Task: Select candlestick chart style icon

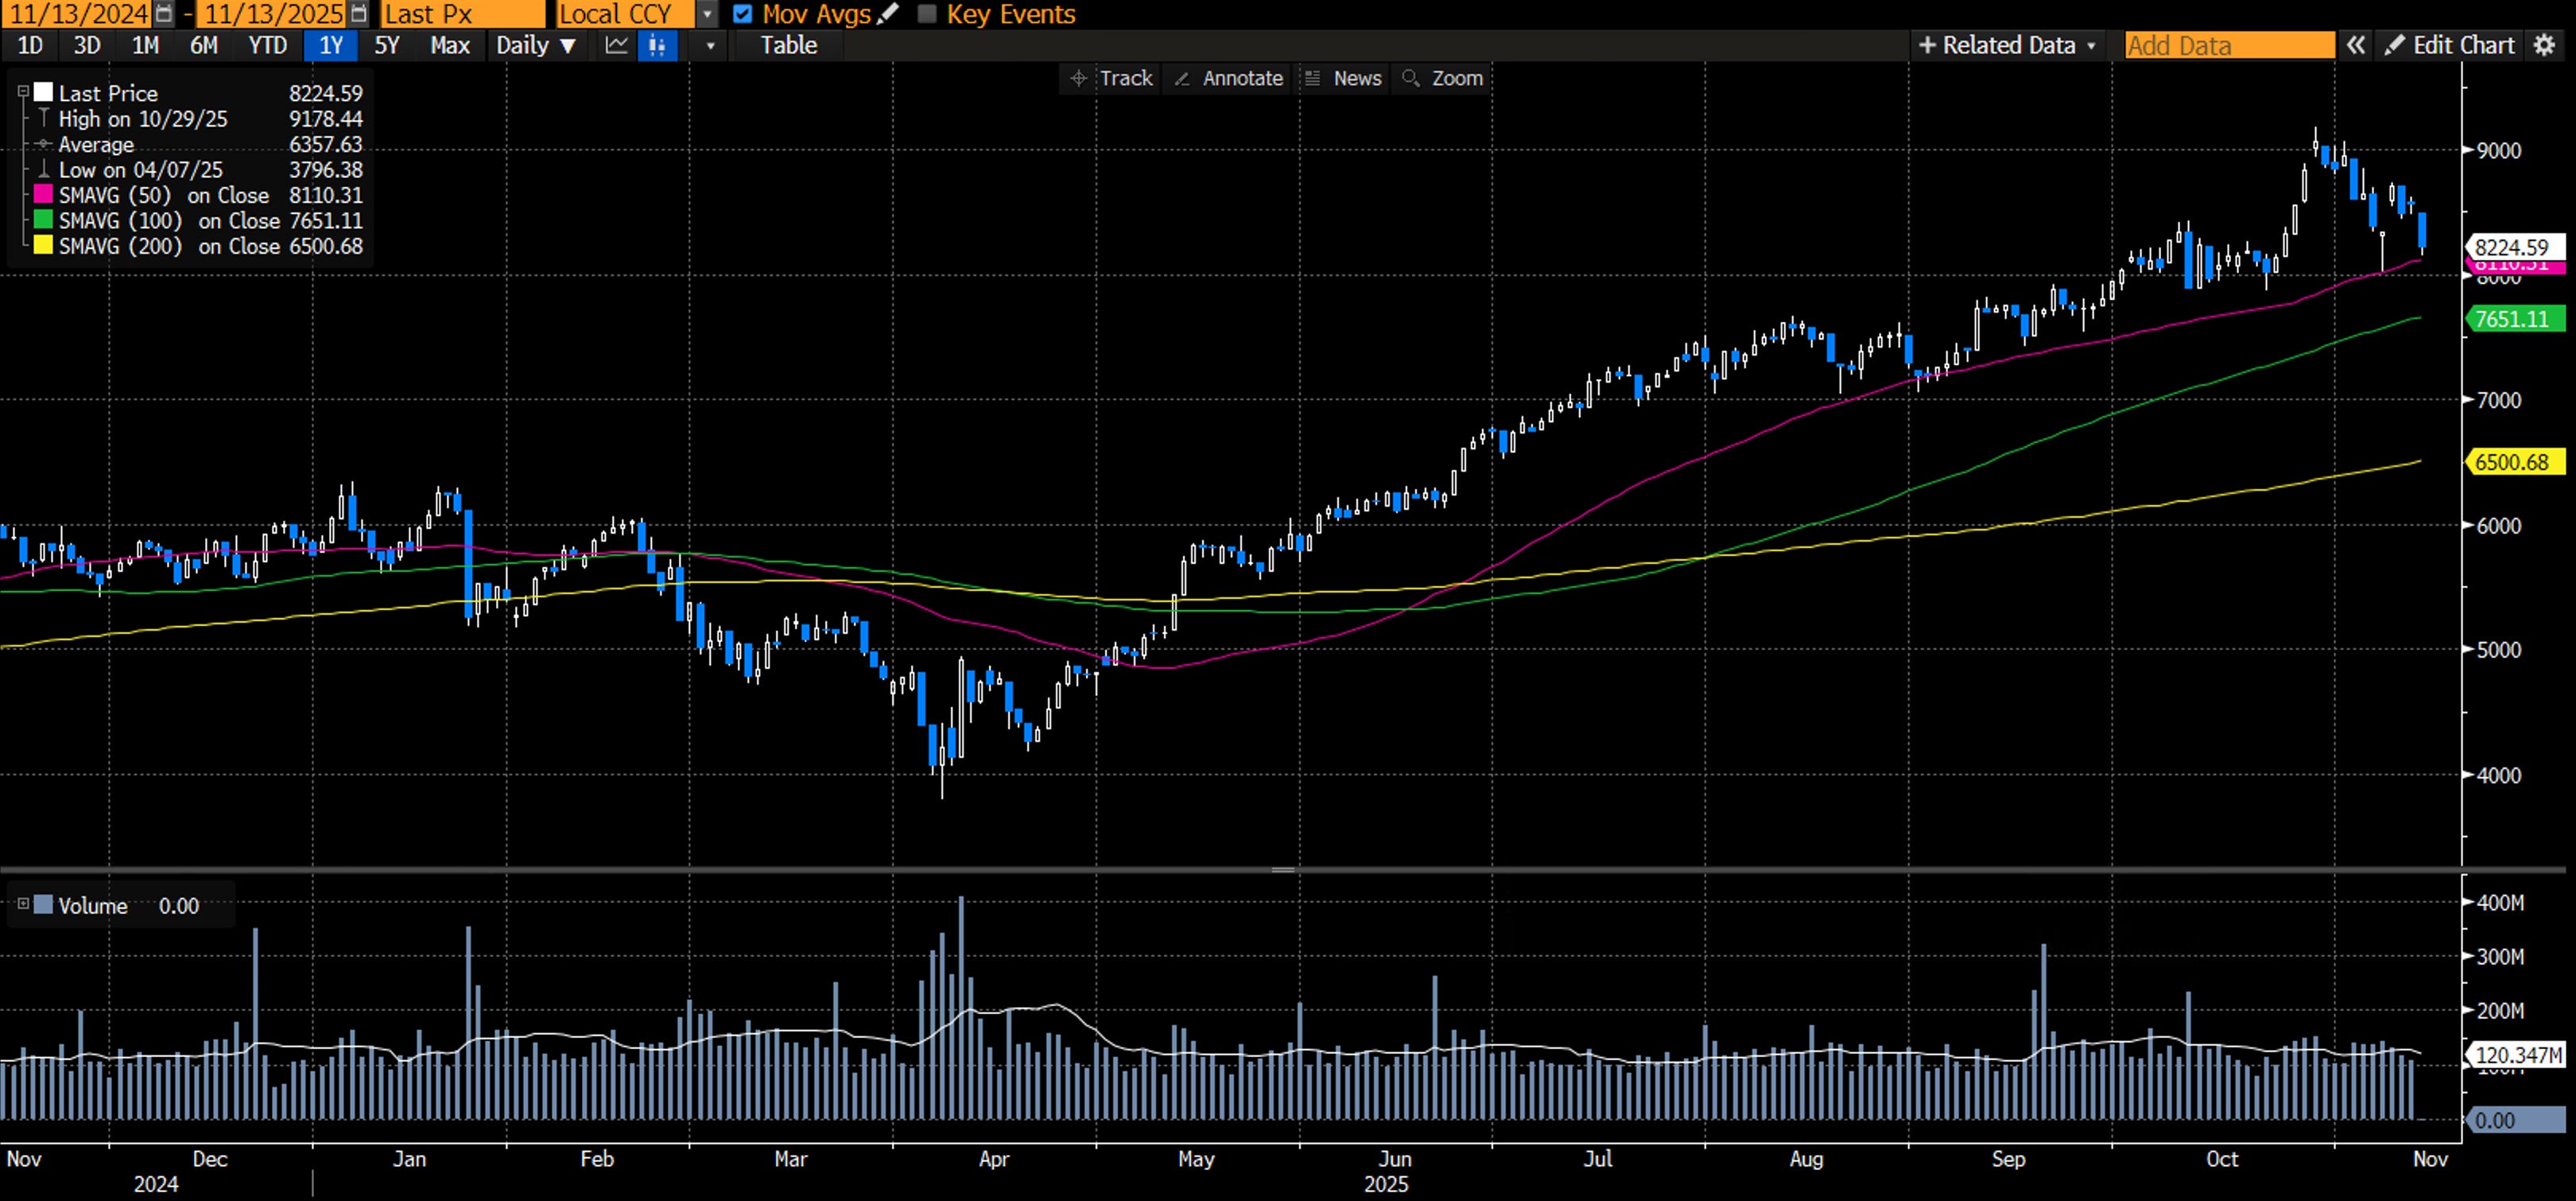Action: click(x=657, y=45)
